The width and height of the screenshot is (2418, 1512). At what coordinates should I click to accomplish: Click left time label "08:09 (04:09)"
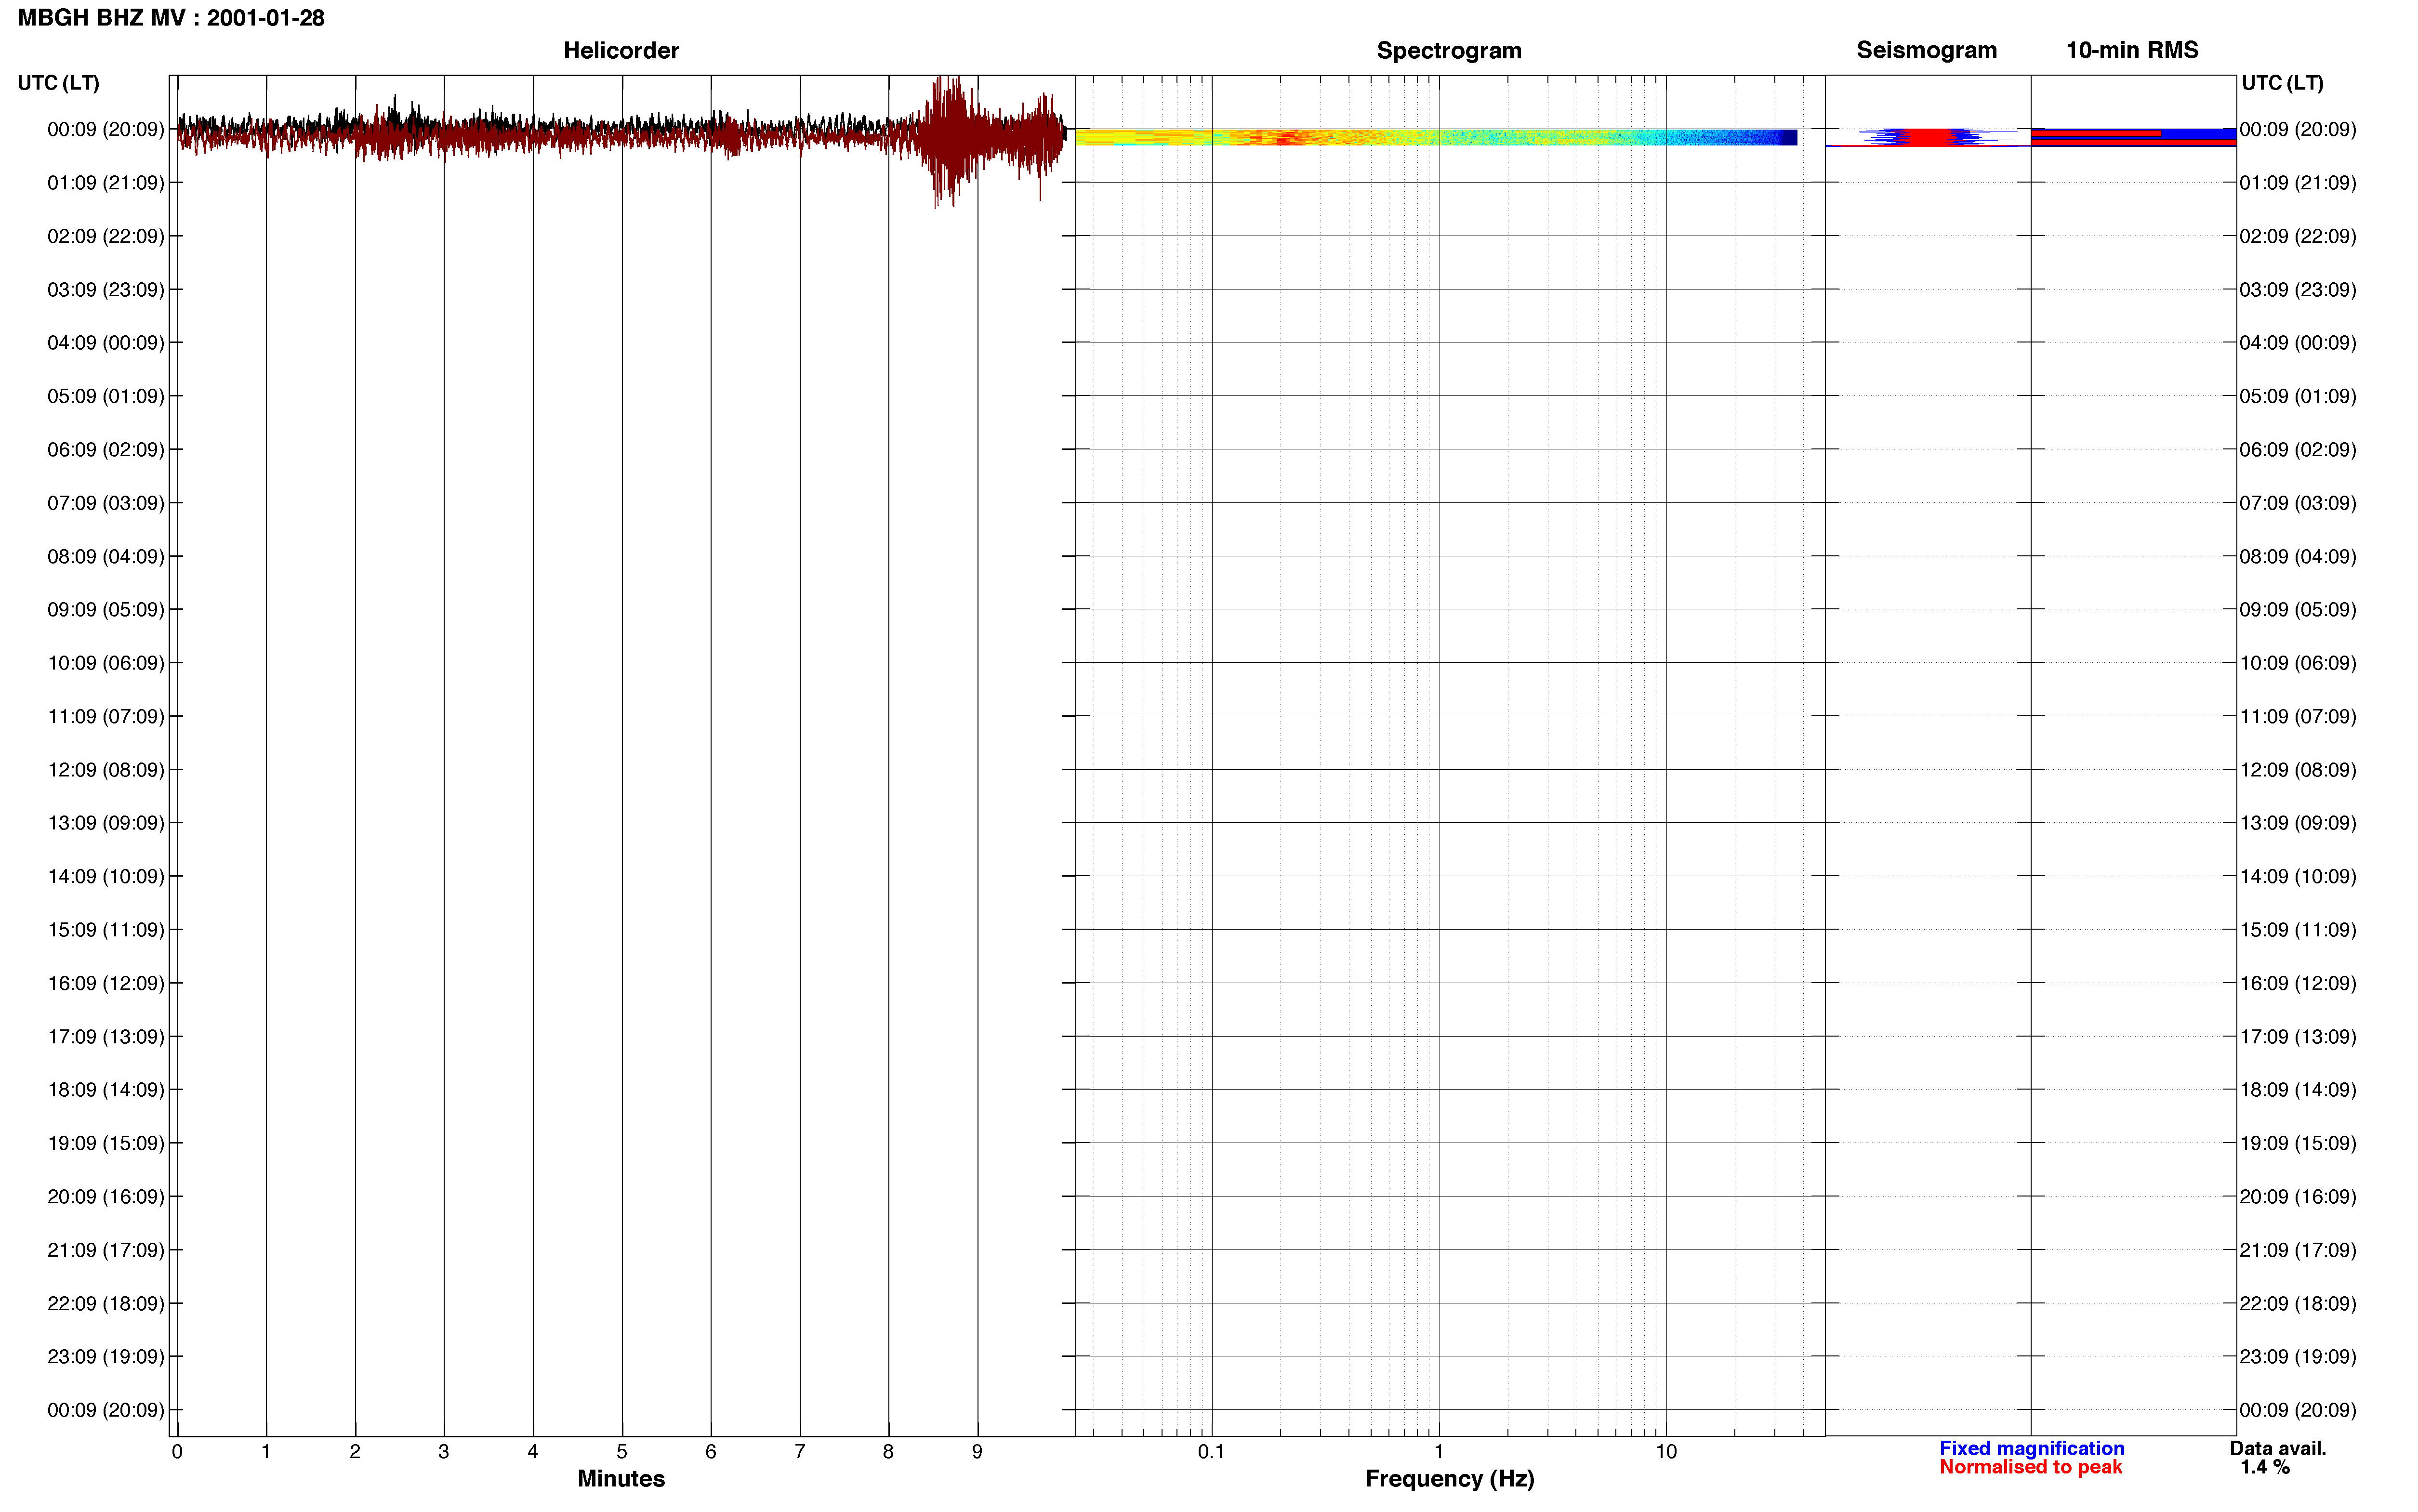point(105,556)
